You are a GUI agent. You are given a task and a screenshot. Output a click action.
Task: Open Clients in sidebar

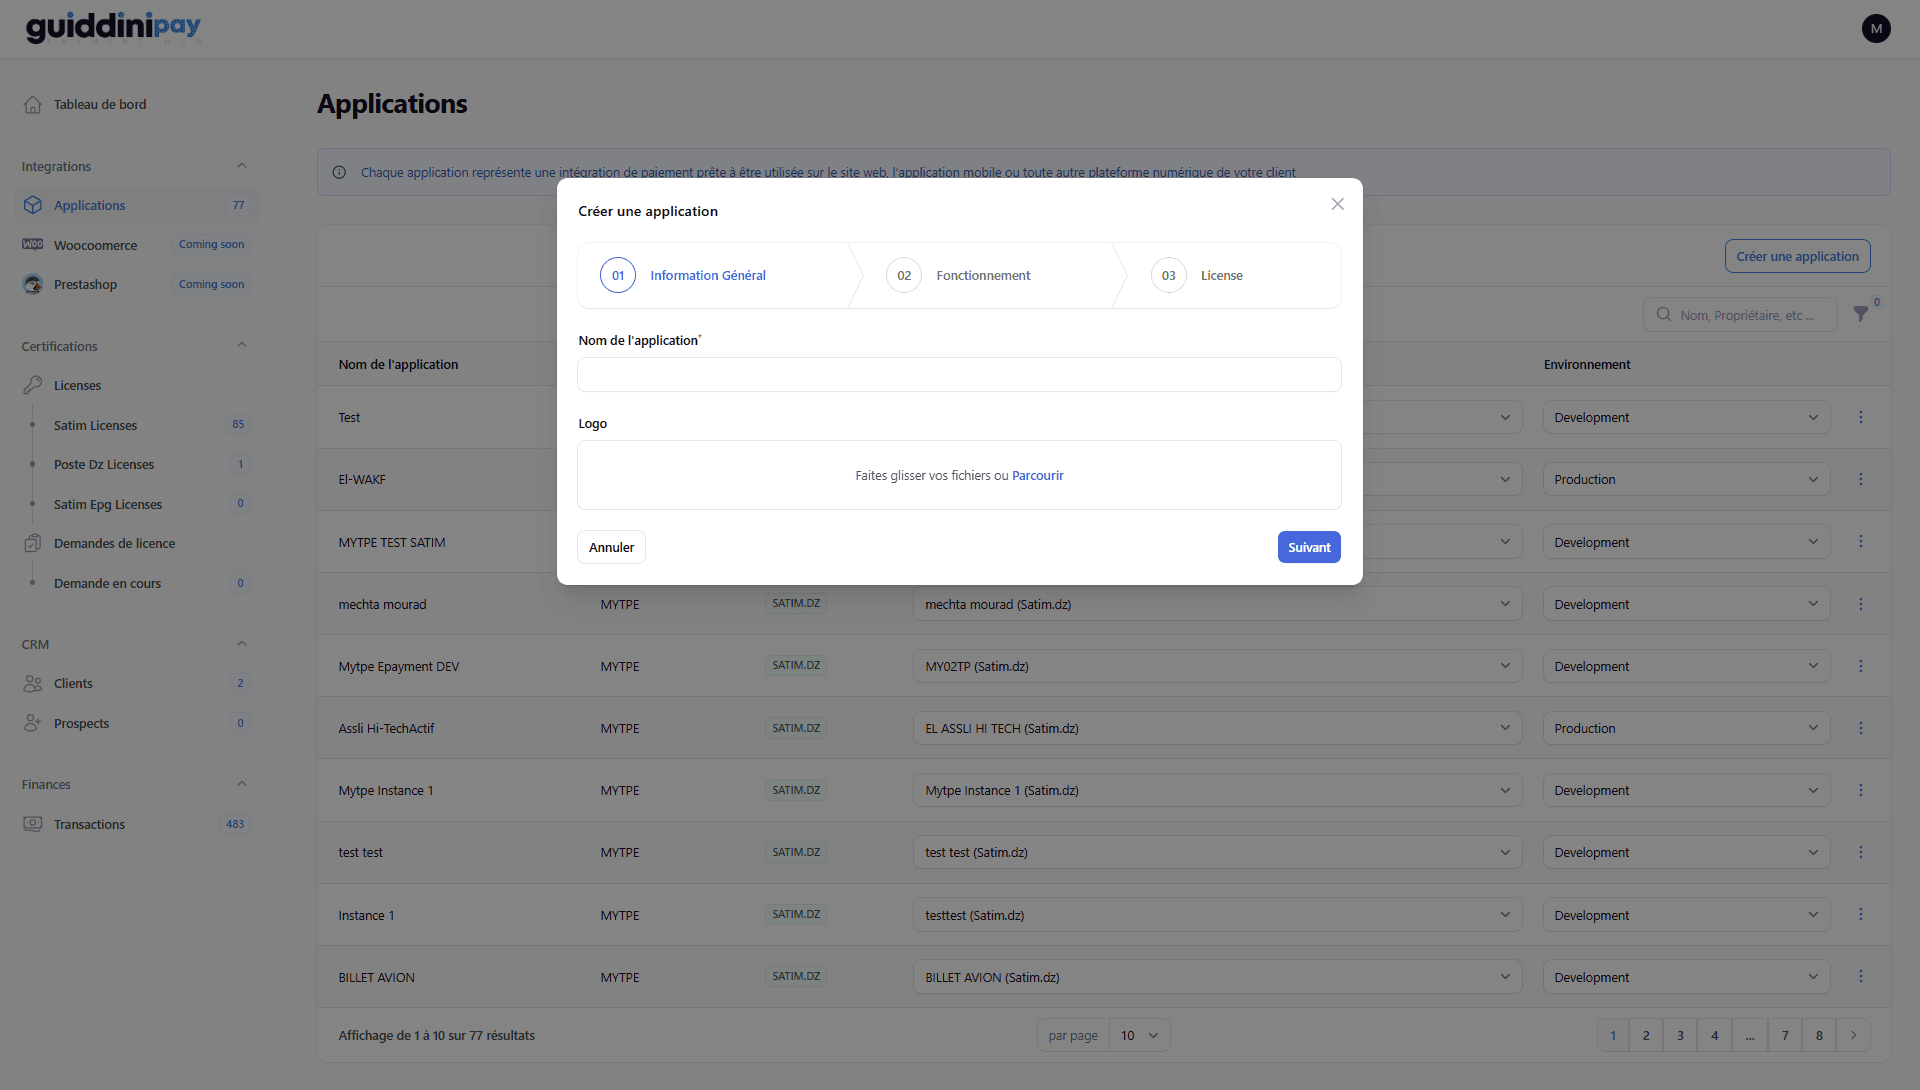click(136, 683)
